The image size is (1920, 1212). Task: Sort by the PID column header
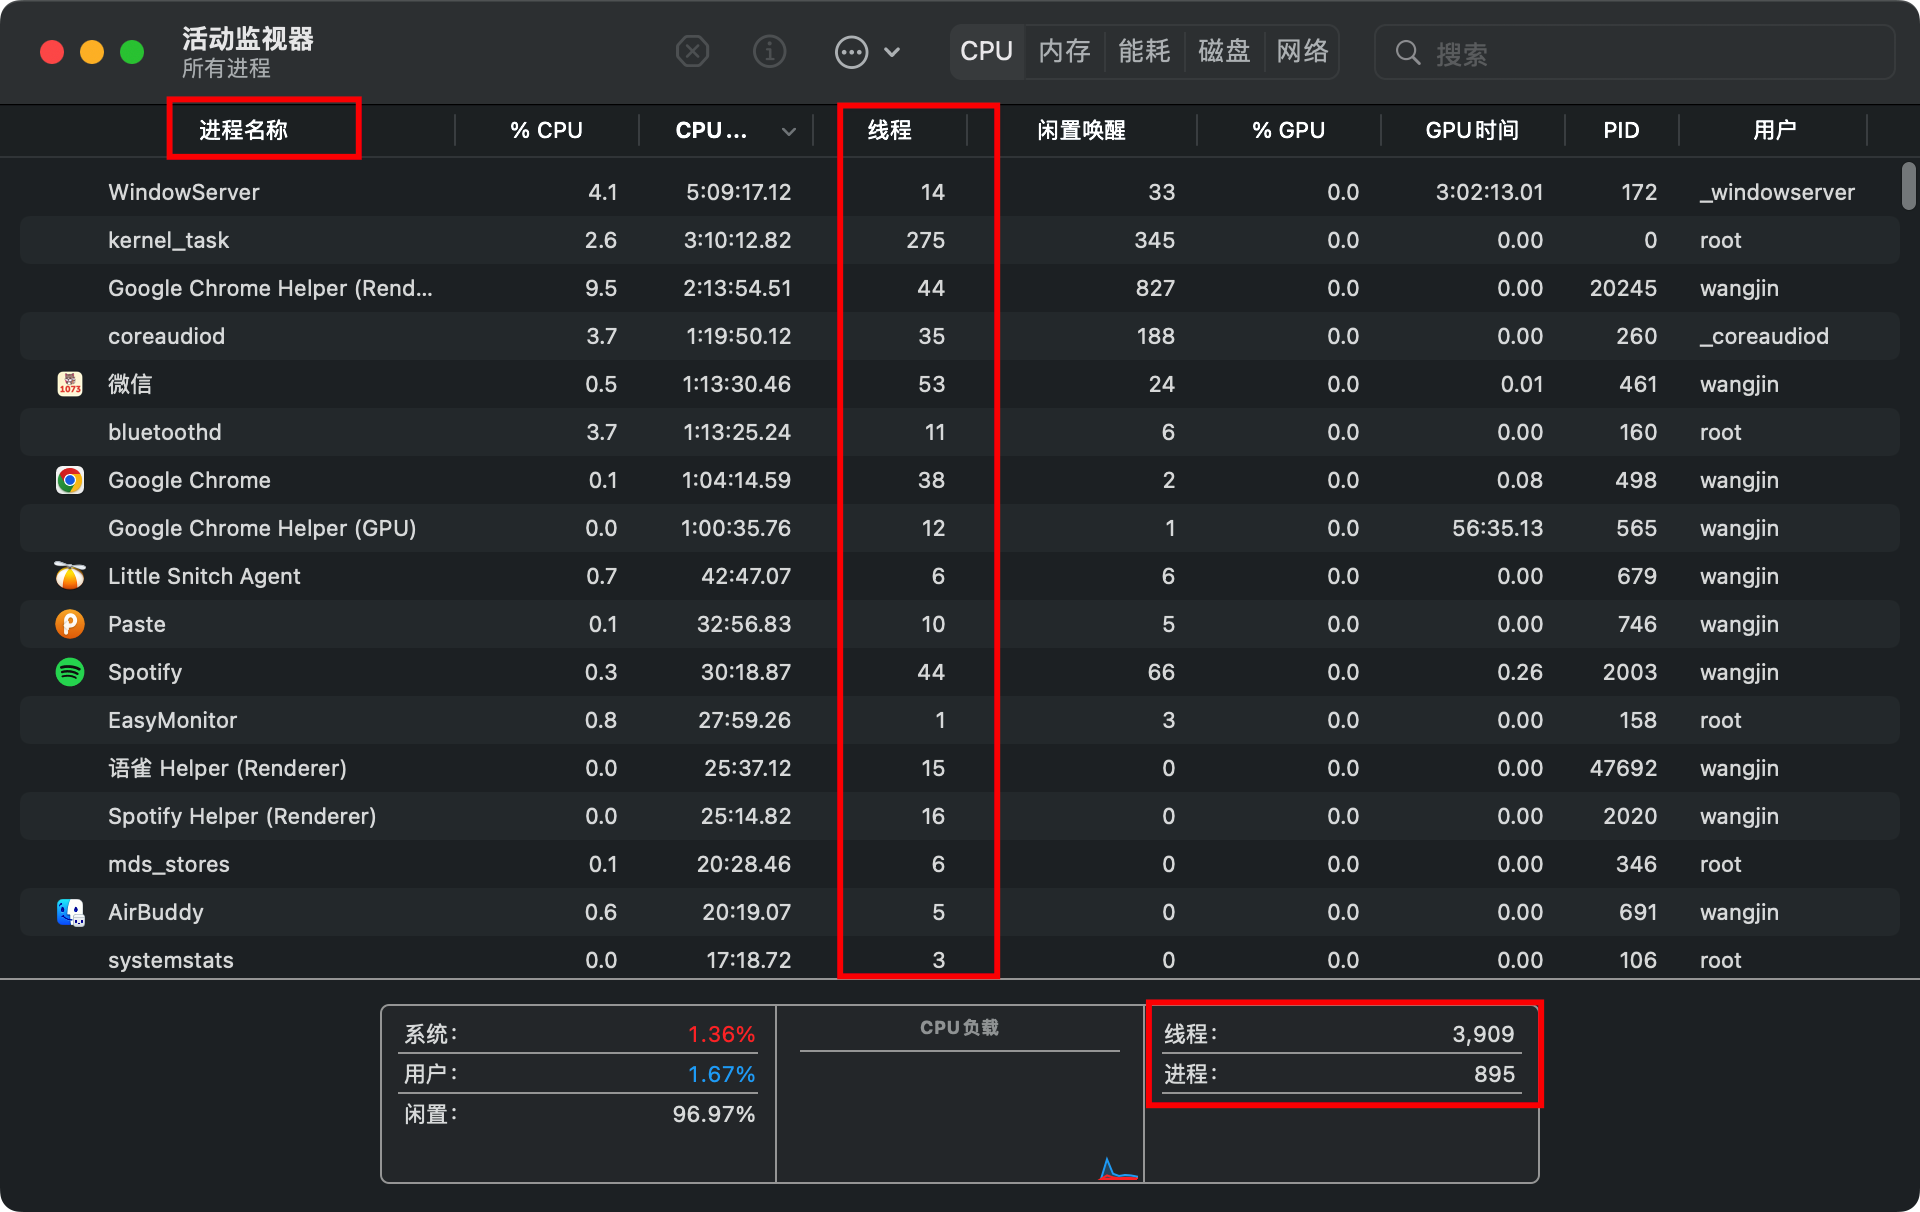pyautogui.click(x=1621, y=130)
